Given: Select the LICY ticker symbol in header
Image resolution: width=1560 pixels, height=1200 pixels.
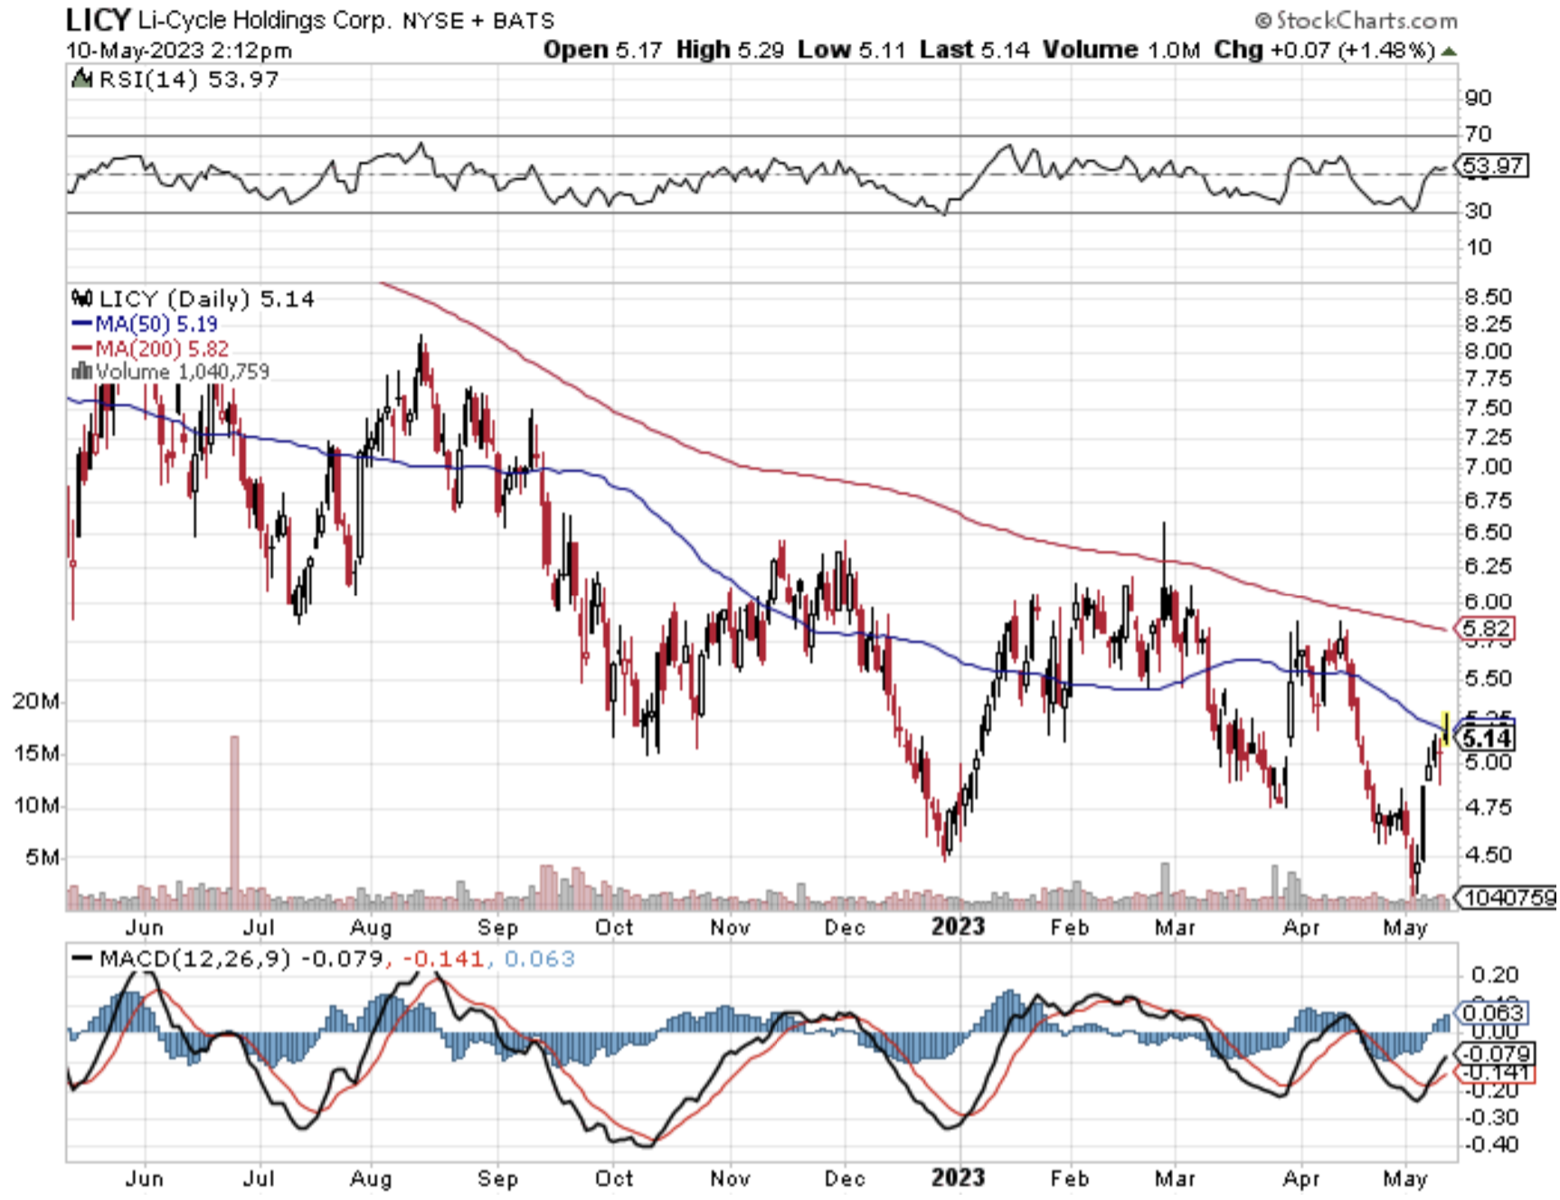Looking at the screenshot, I should click(x=98, y=19).
